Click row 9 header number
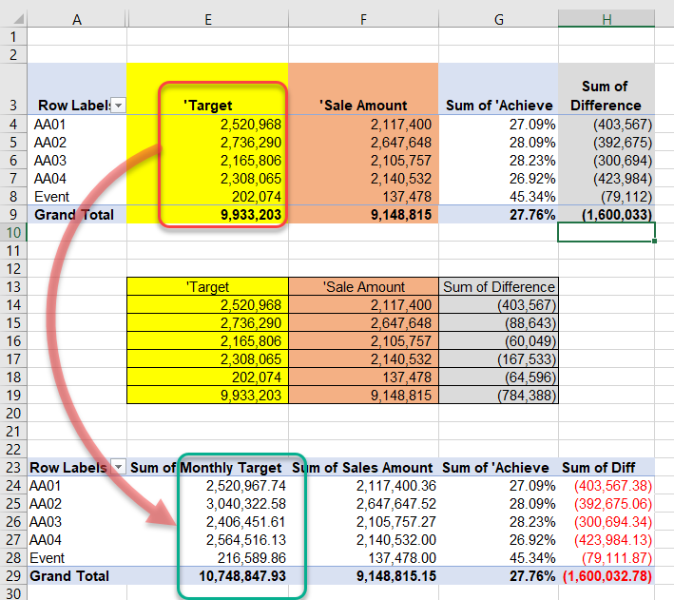This screenshot has width=674, height=600. pos(14,214)
